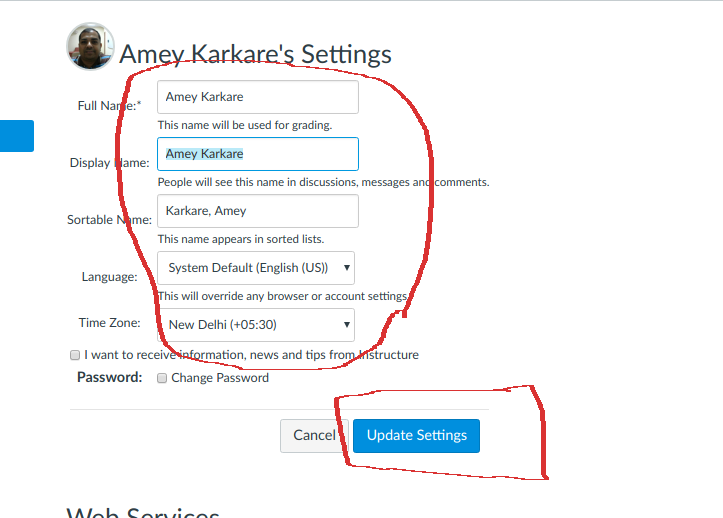Click the "Change Password" label text
The image size is (723, 518).
(x=220, y=378)
